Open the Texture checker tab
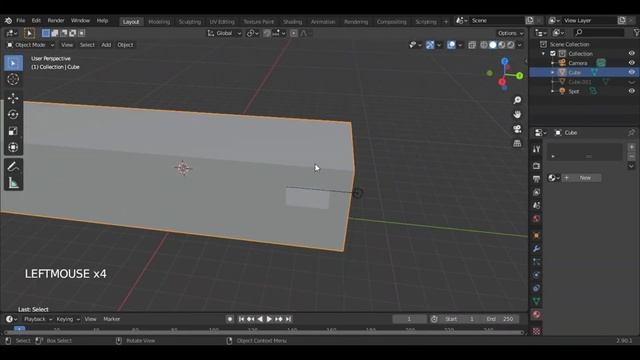 pyautogui.click(x=536, y=330)
